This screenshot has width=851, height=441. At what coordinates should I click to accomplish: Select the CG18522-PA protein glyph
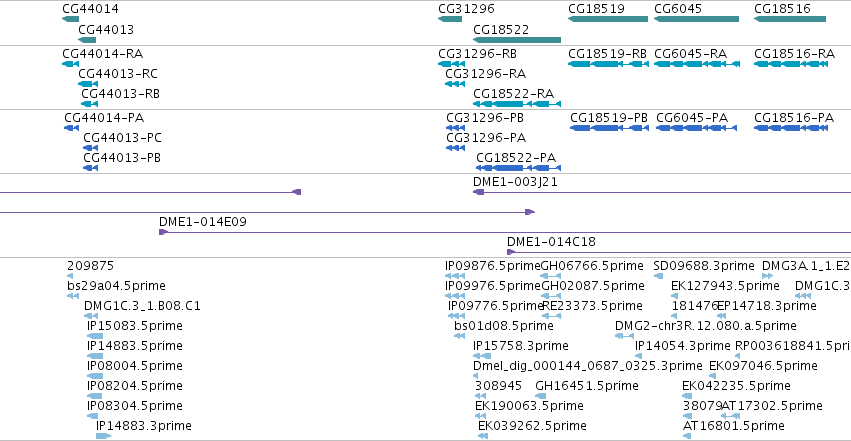click(x=518, y=168)
